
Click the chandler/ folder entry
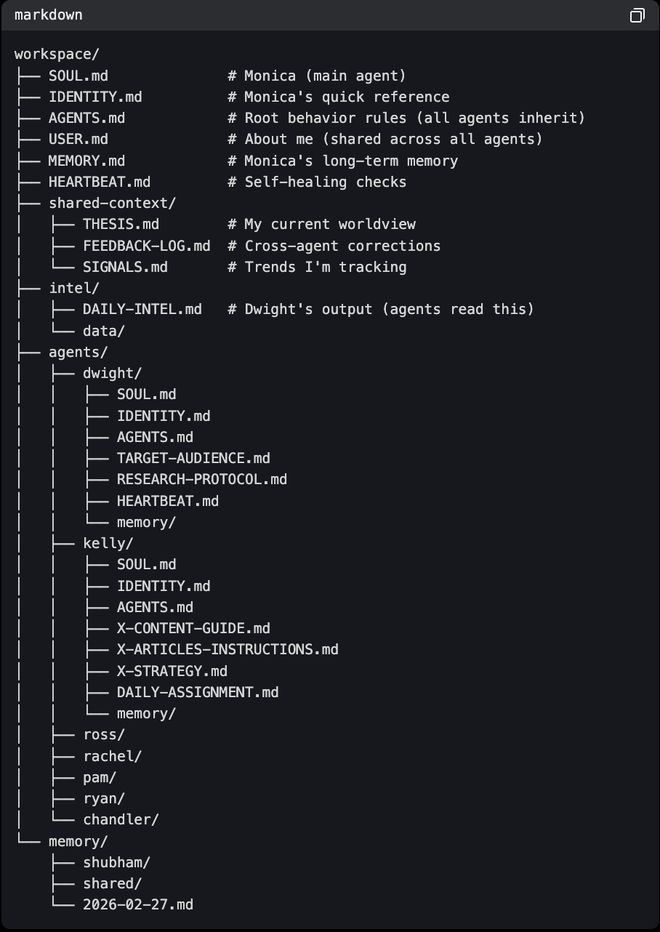pyautogui.click(x=120, y=819)
